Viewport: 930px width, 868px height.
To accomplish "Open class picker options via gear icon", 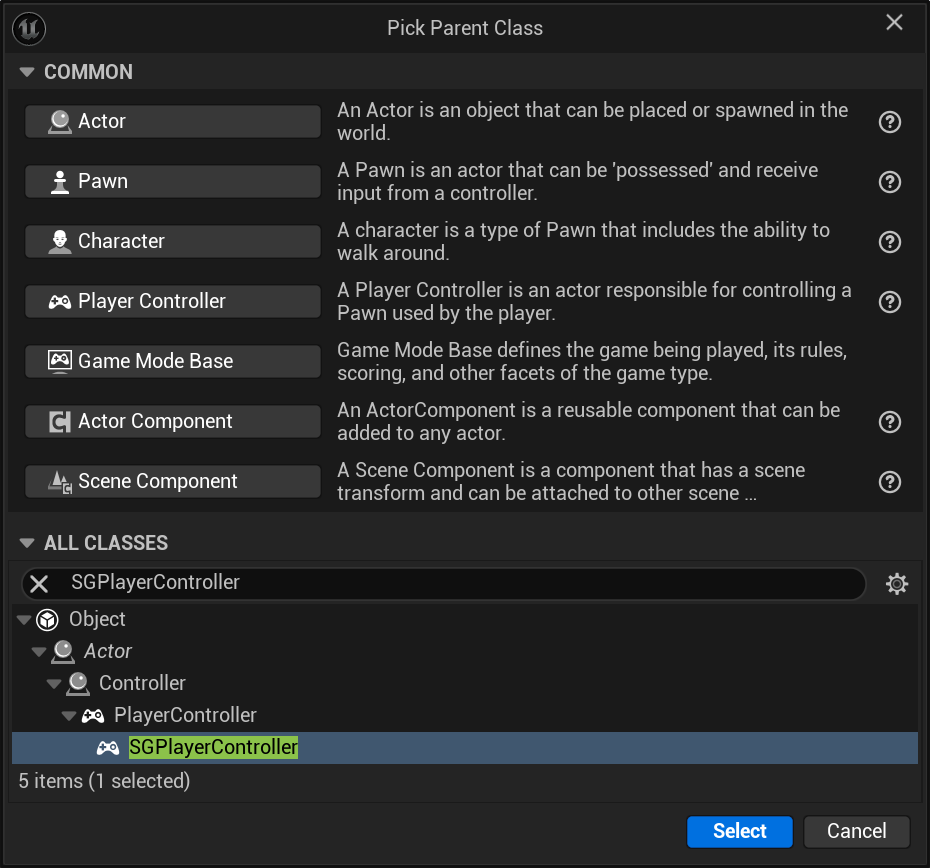I will pos(897,583).
